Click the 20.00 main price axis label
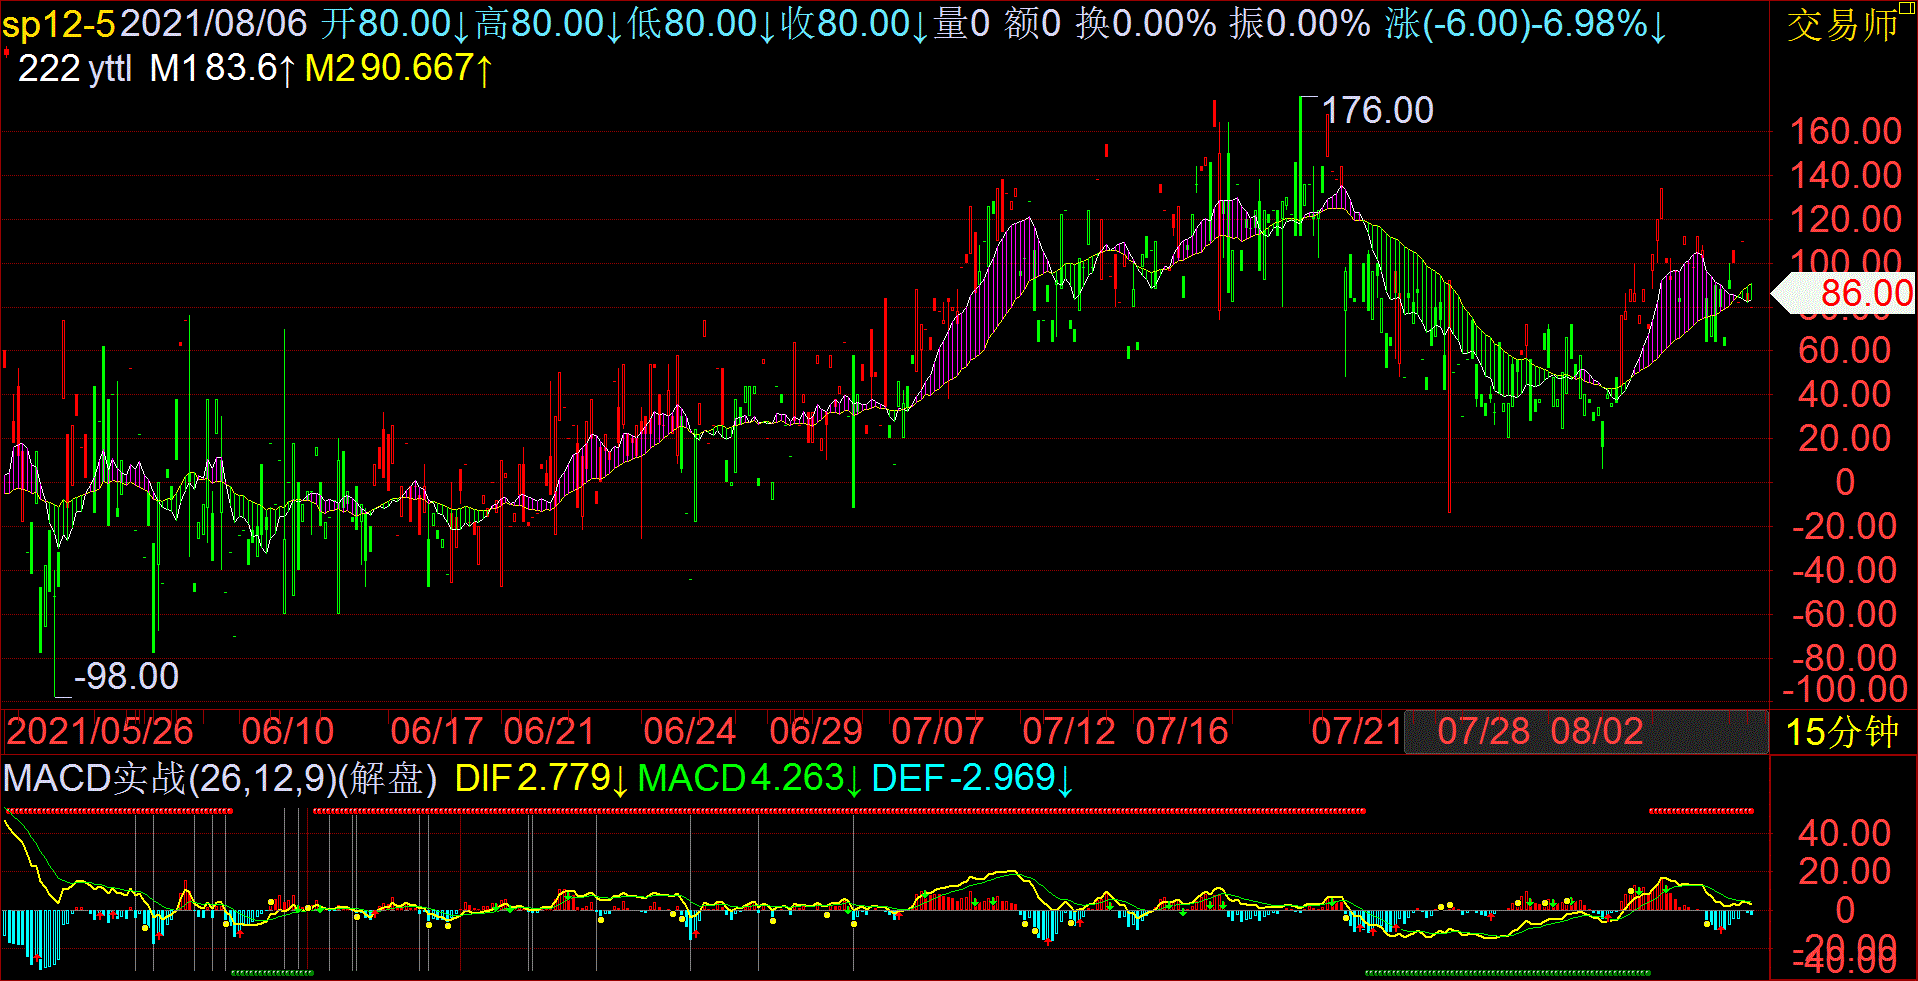This screenshot has height=981, width=1918. [x=1845, y=438]
